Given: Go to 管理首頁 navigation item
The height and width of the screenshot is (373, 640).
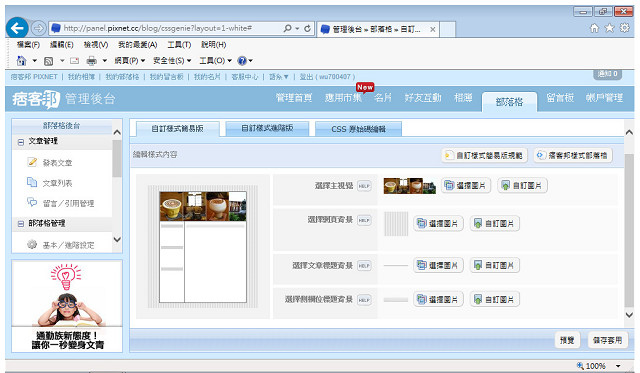Looking at the screenshot, I should (x=294, y=98).
